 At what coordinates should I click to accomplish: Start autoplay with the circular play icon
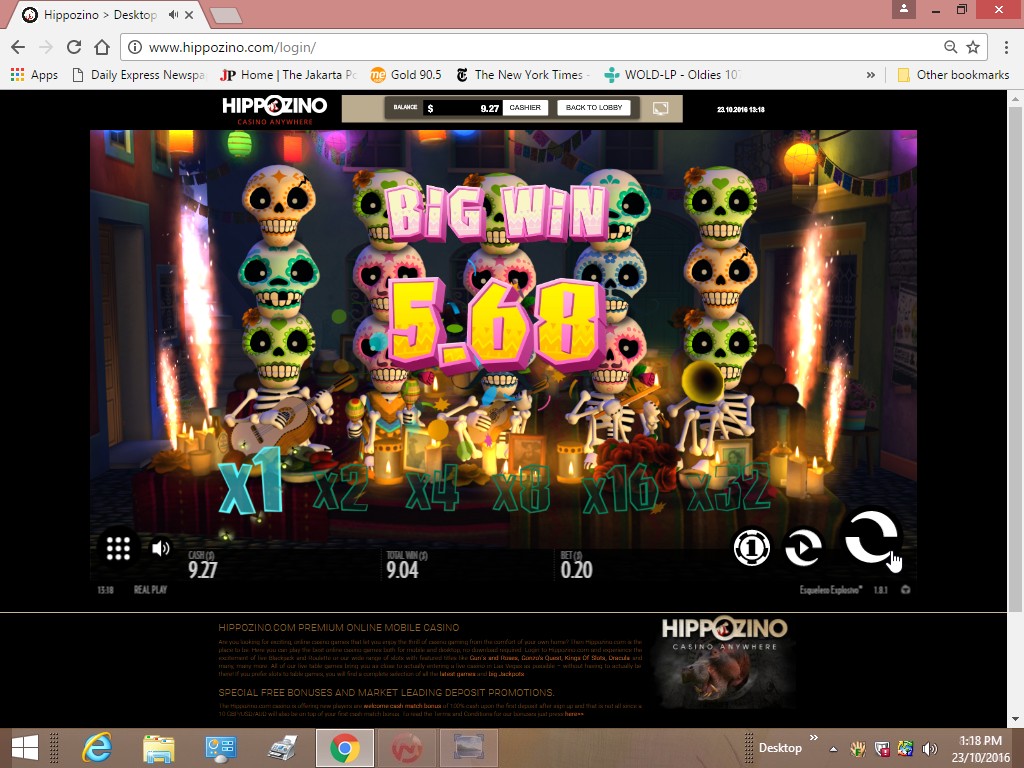(803, 548)
